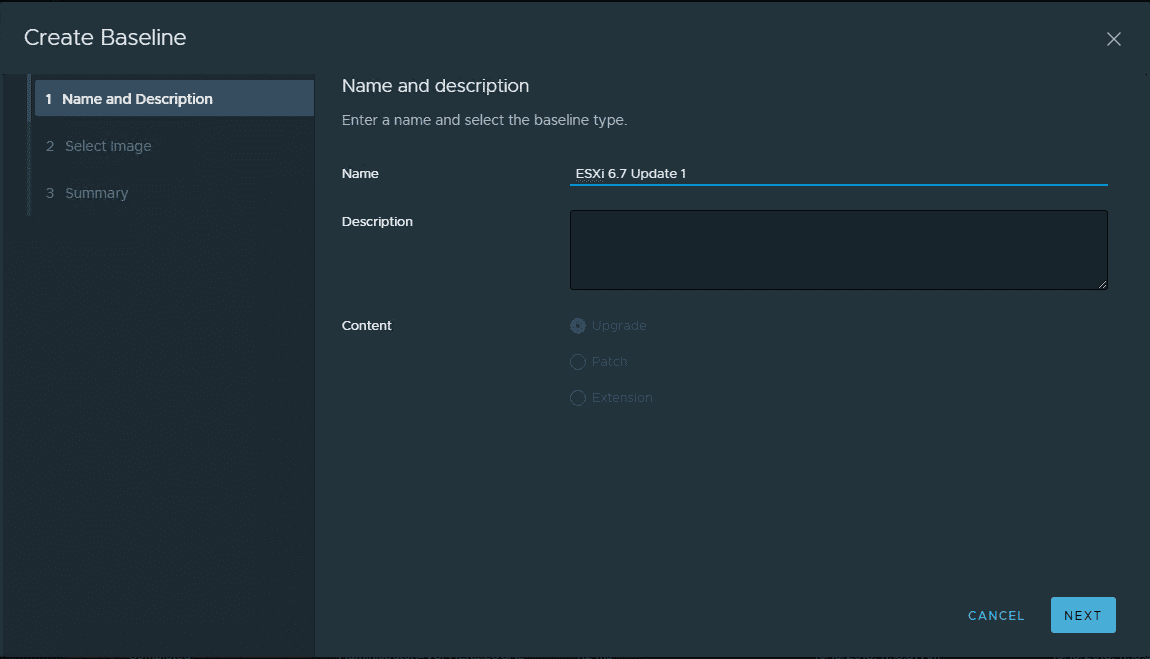The width and height of the screenshot is (1150, 659).
Task: Jump to step 3 Summary
Action: [96, 193]
